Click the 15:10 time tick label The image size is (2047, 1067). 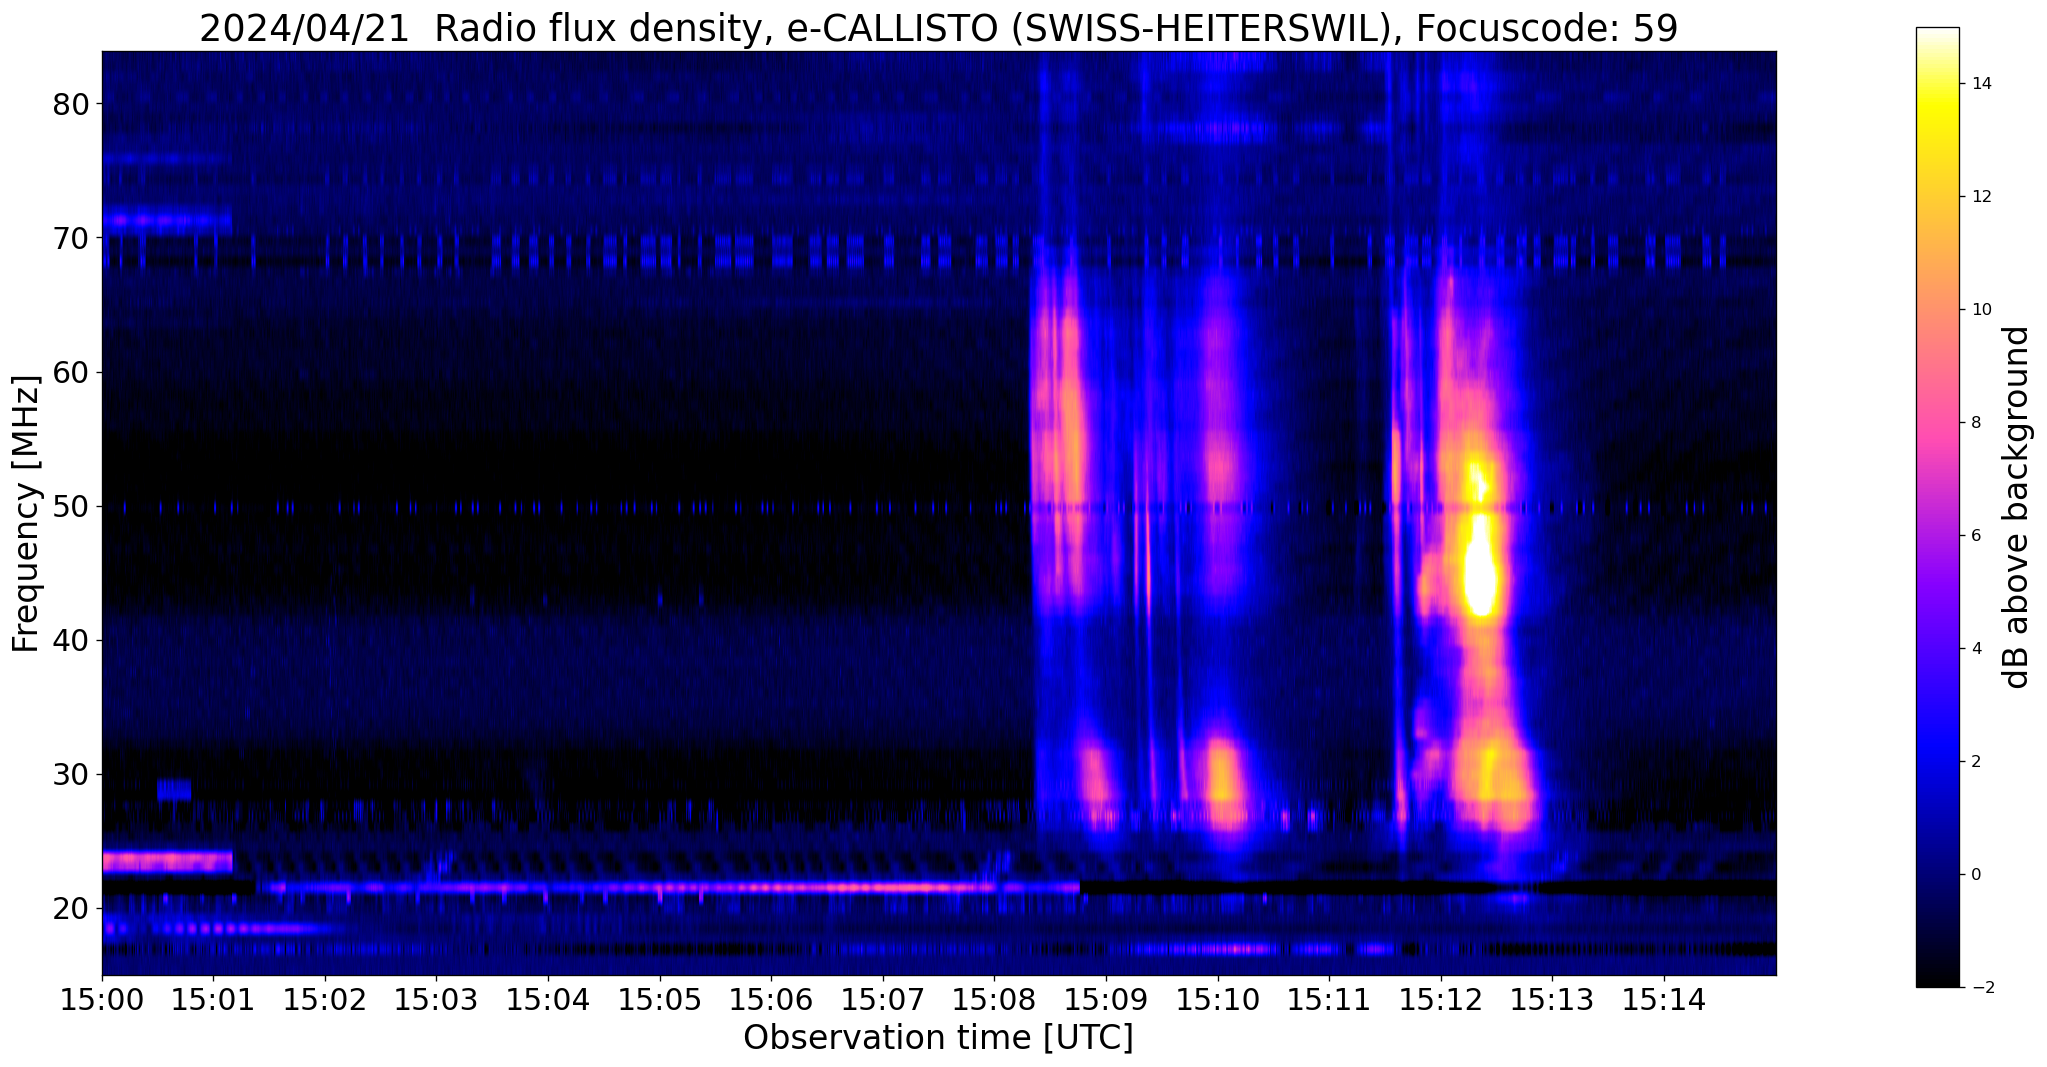pyautogui.click(x=1218, y=998)
